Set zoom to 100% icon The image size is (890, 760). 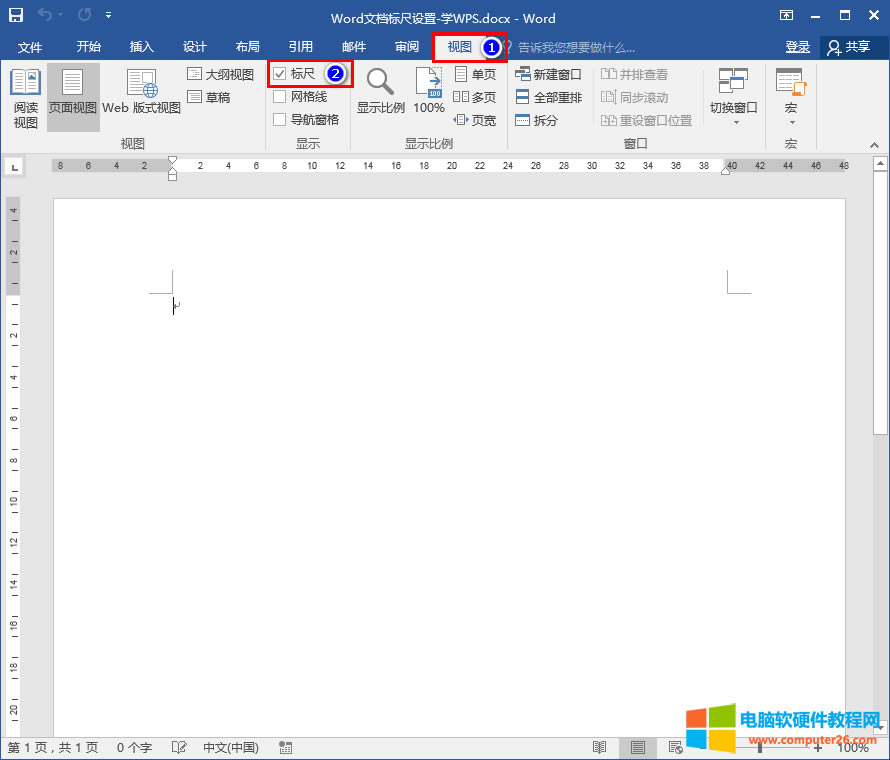(x=429, y=90)
